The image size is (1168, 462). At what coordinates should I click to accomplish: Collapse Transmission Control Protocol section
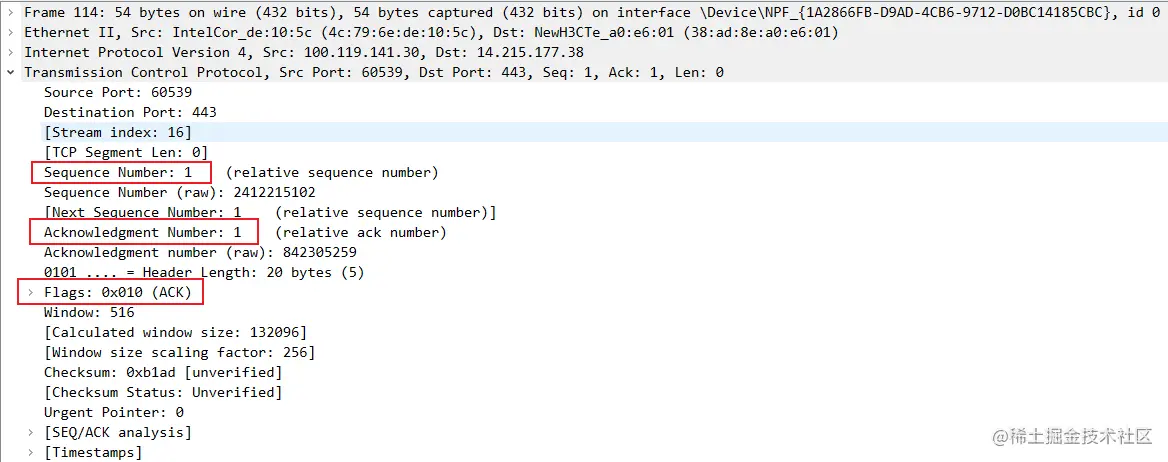[11, 72]
